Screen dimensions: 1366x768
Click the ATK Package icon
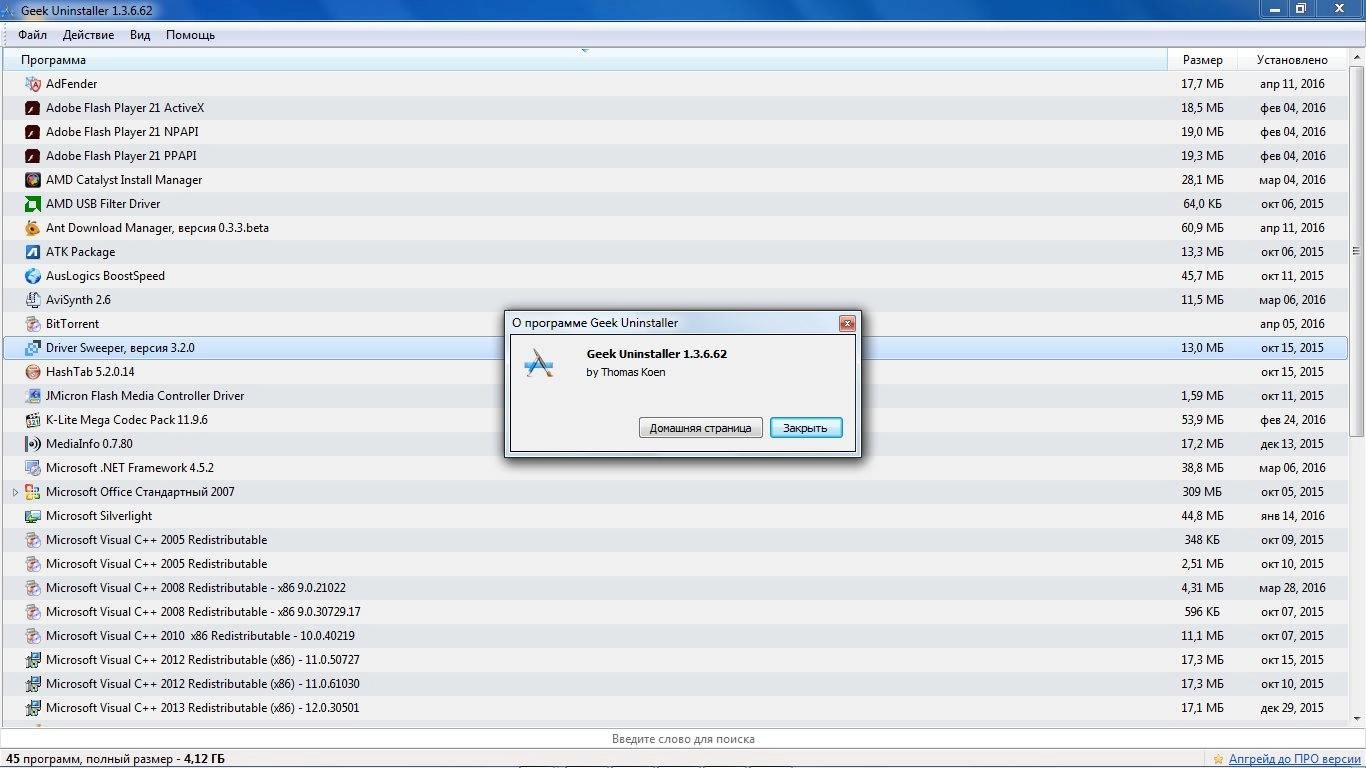point(33,252)
